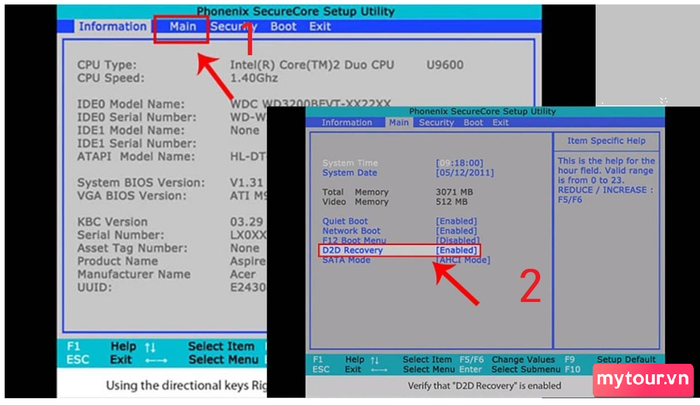Click "Enter Select Submenu" in the footer

510,369
